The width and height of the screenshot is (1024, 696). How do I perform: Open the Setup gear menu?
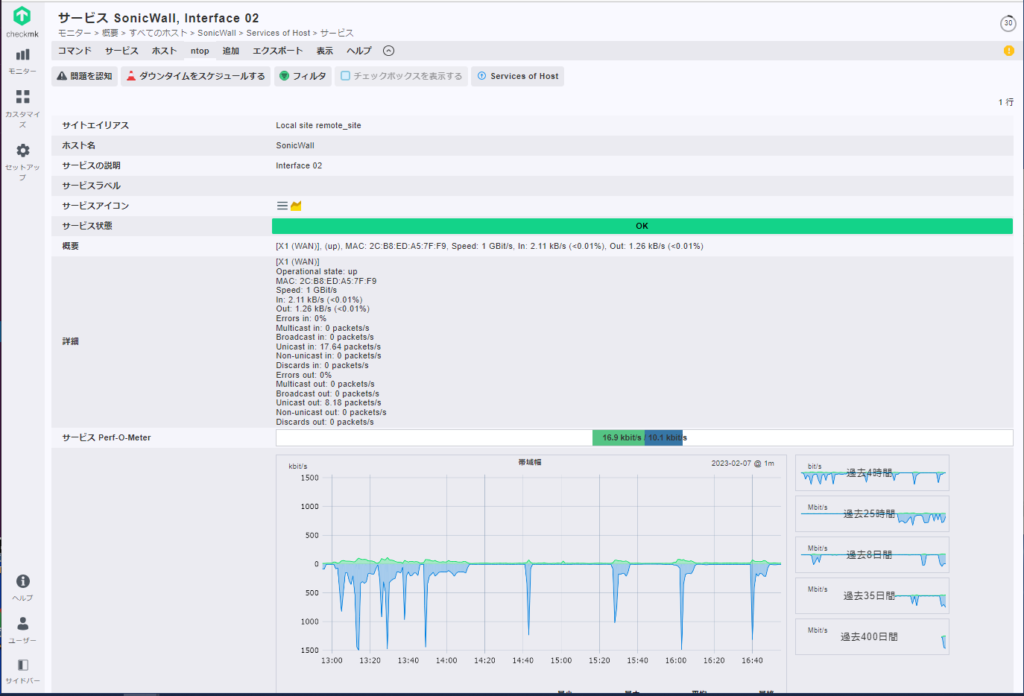point(22,161)
